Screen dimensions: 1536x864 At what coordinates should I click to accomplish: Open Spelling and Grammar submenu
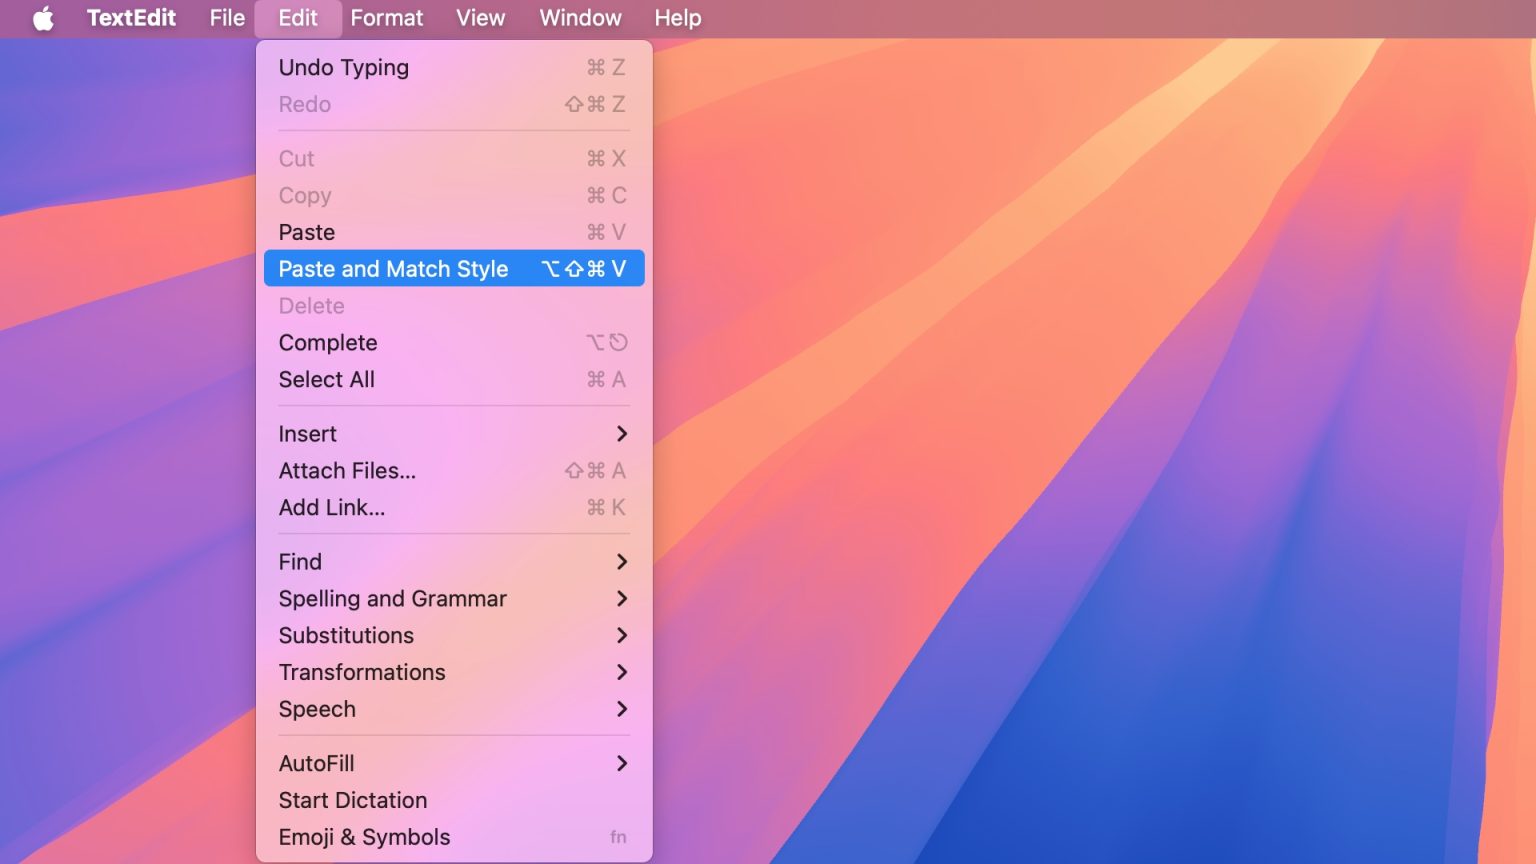(392, 598)
